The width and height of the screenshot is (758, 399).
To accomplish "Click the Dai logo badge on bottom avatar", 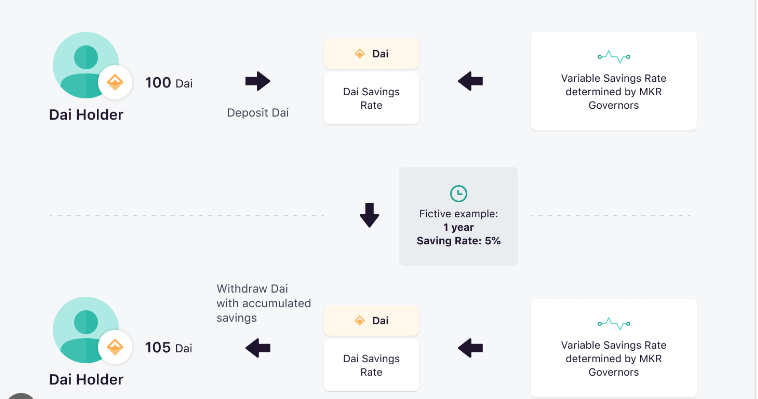I will click(115, 347).
